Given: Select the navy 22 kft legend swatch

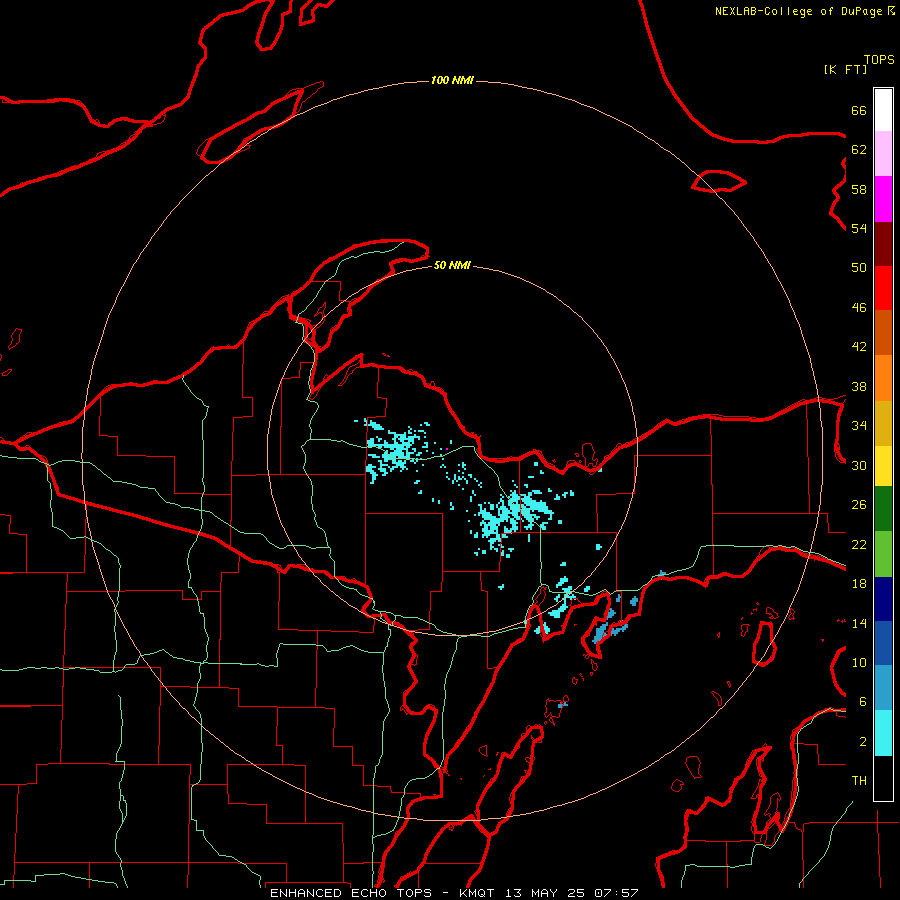Looking at the screenshot, I should coord(883,599).
